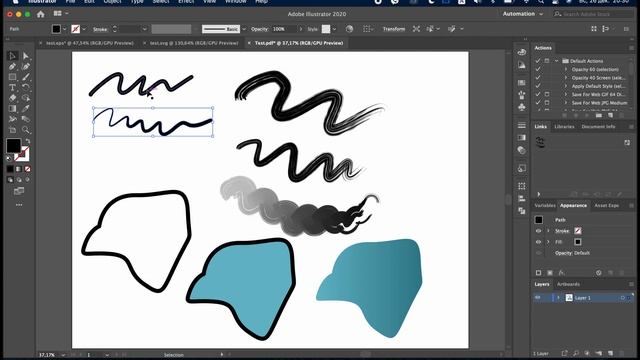Open the Pathfinder panel dock icon
Image resolution: width=640 pixels, height=360 pixels.
(522, 211)
